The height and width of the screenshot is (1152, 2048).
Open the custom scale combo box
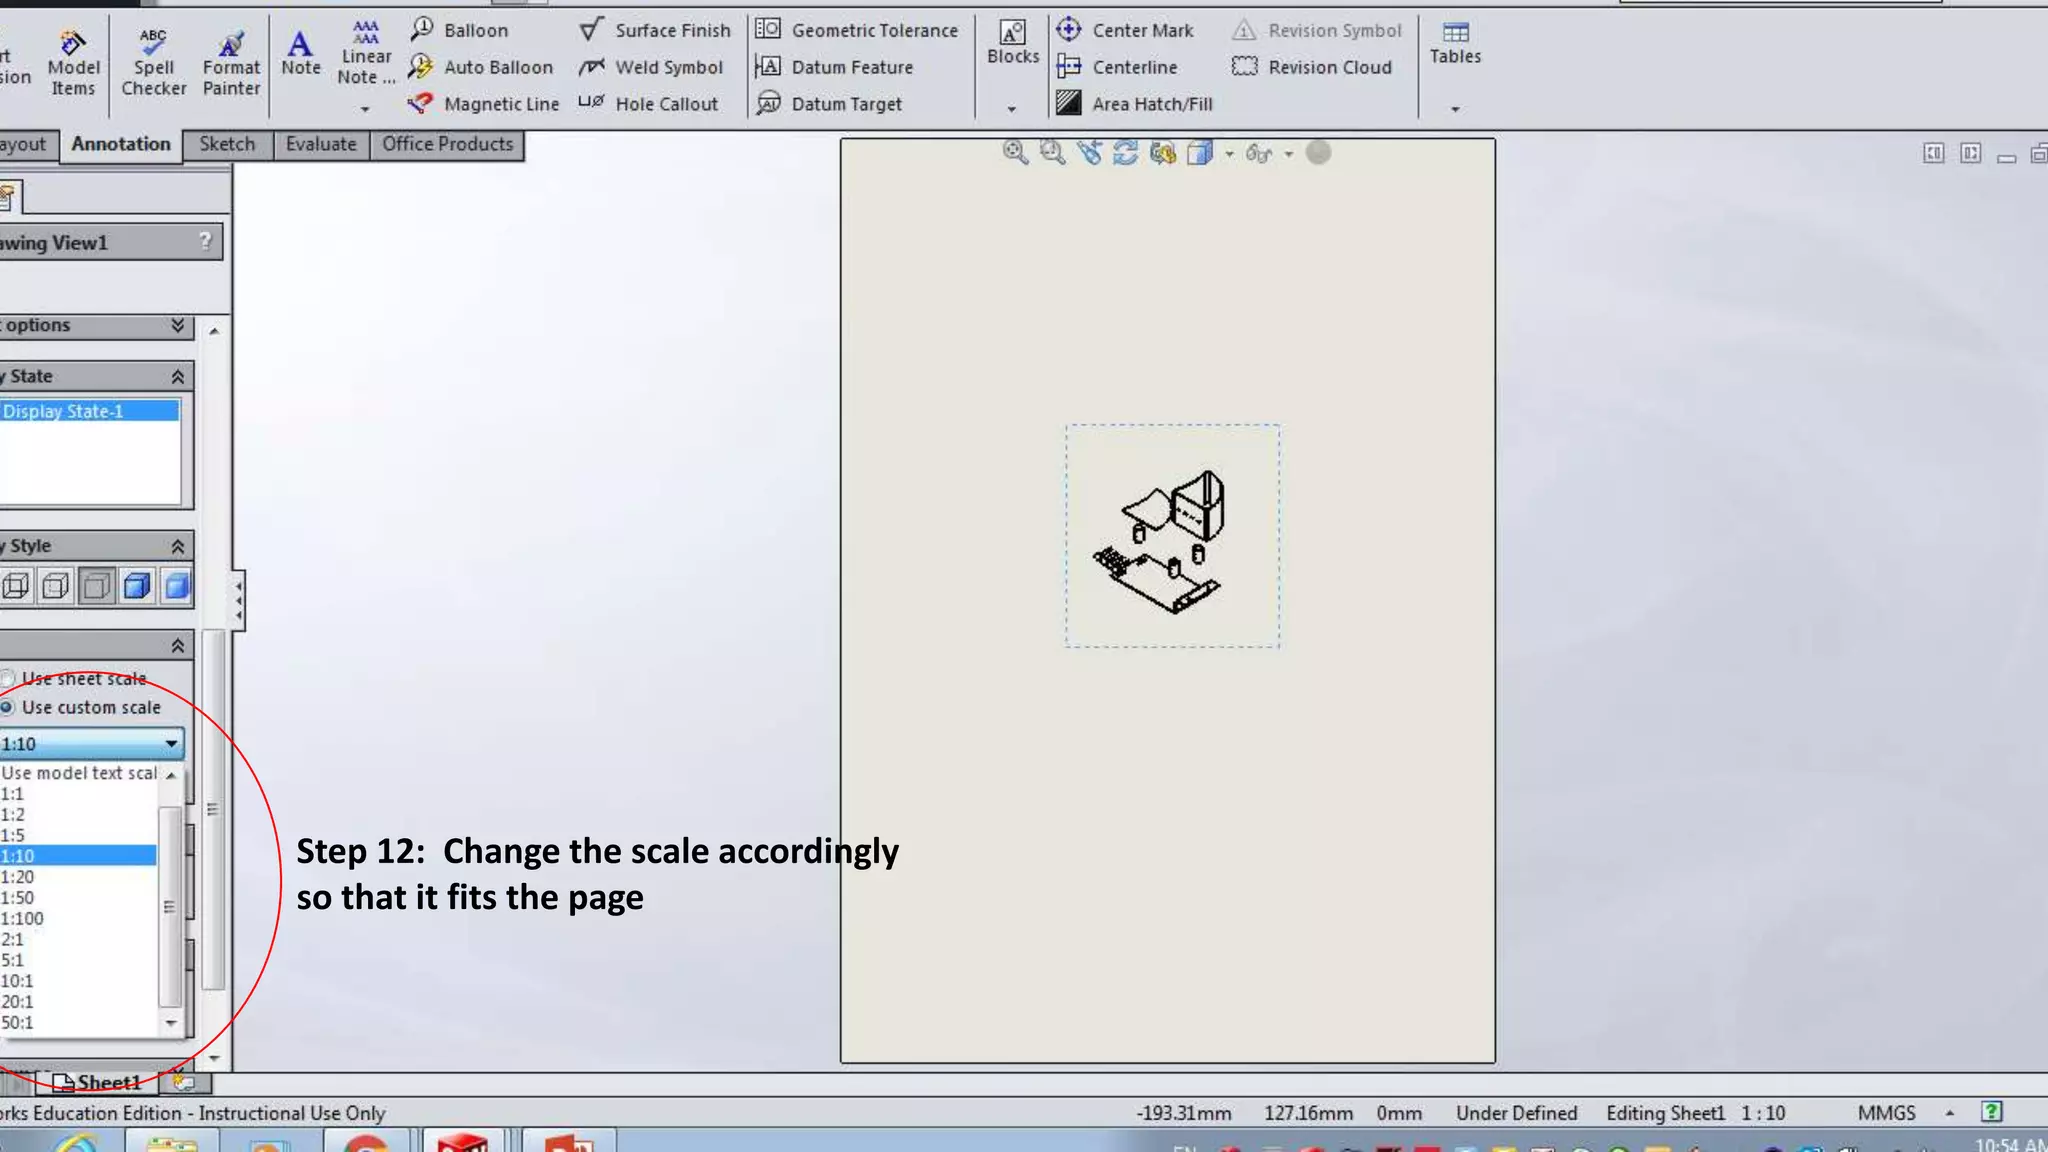point(91,744)
